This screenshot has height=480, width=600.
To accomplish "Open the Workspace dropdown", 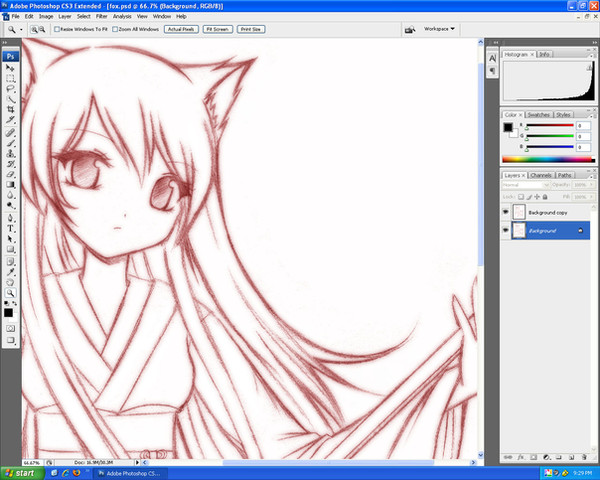I will coord(437,29).
